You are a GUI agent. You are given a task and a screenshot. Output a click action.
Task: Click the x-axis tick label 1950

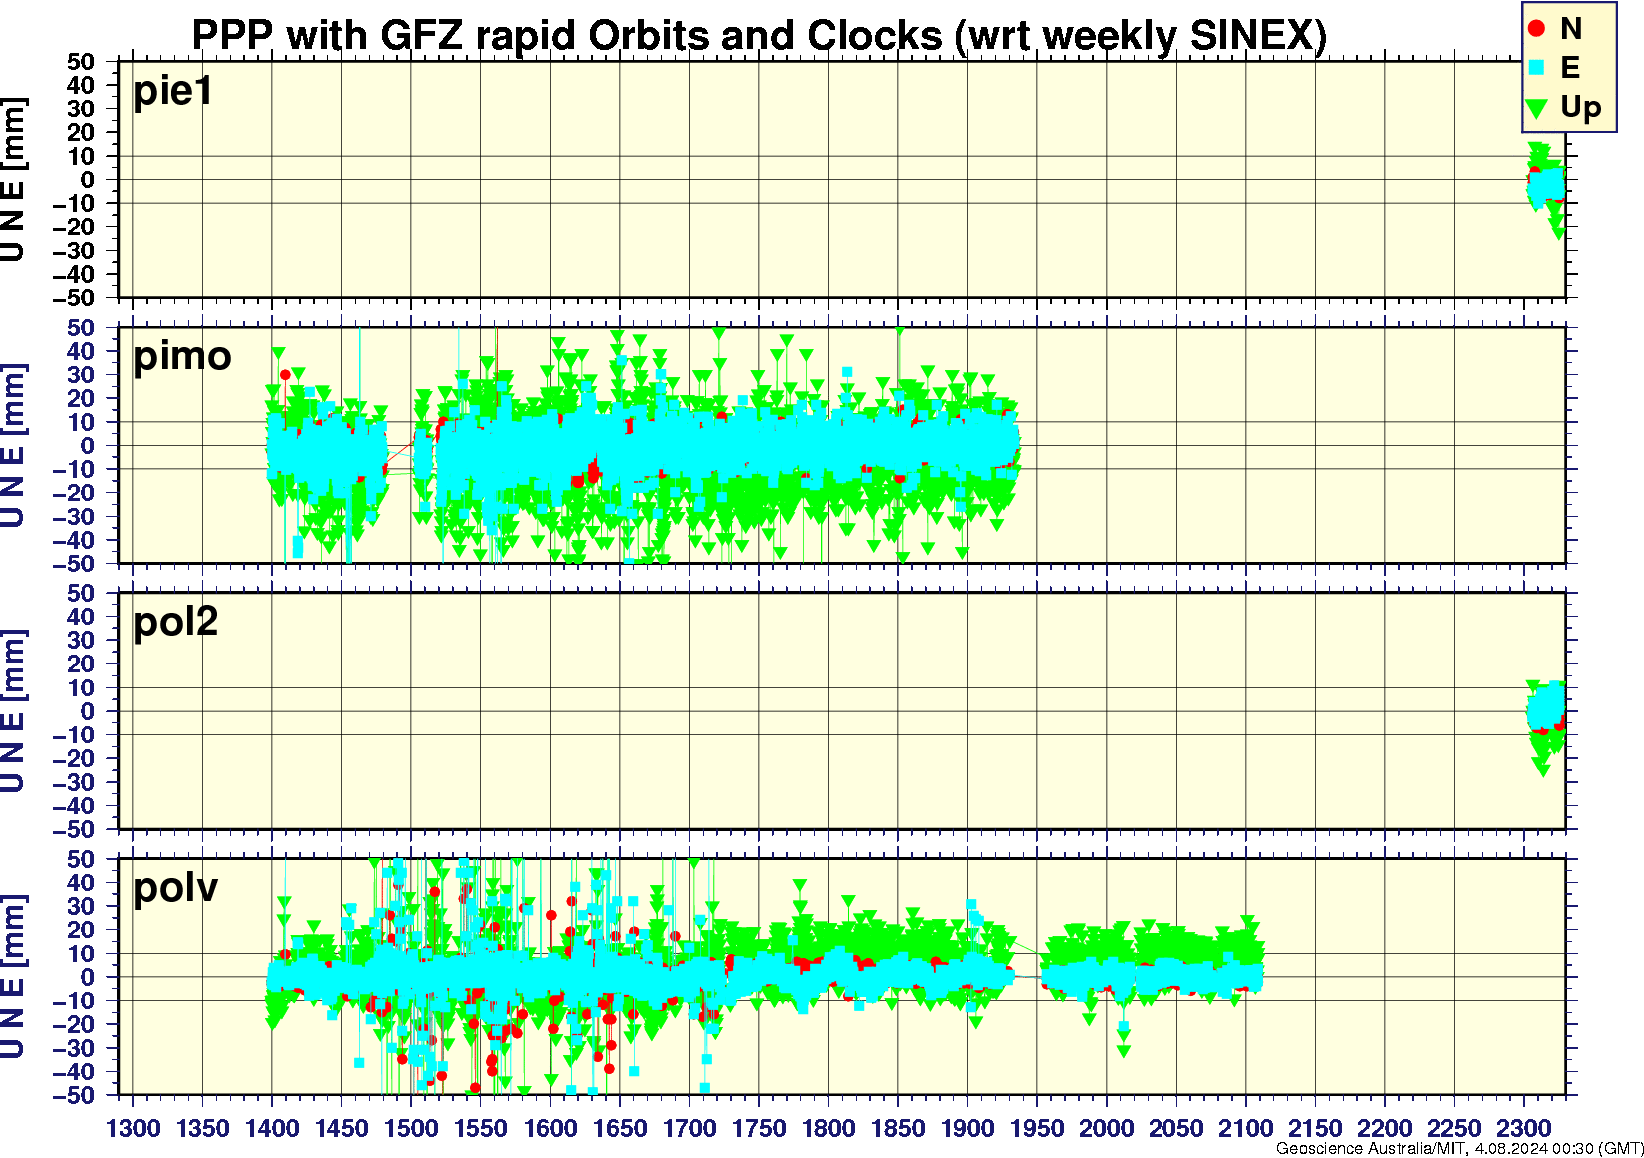coord(1037,1128)
